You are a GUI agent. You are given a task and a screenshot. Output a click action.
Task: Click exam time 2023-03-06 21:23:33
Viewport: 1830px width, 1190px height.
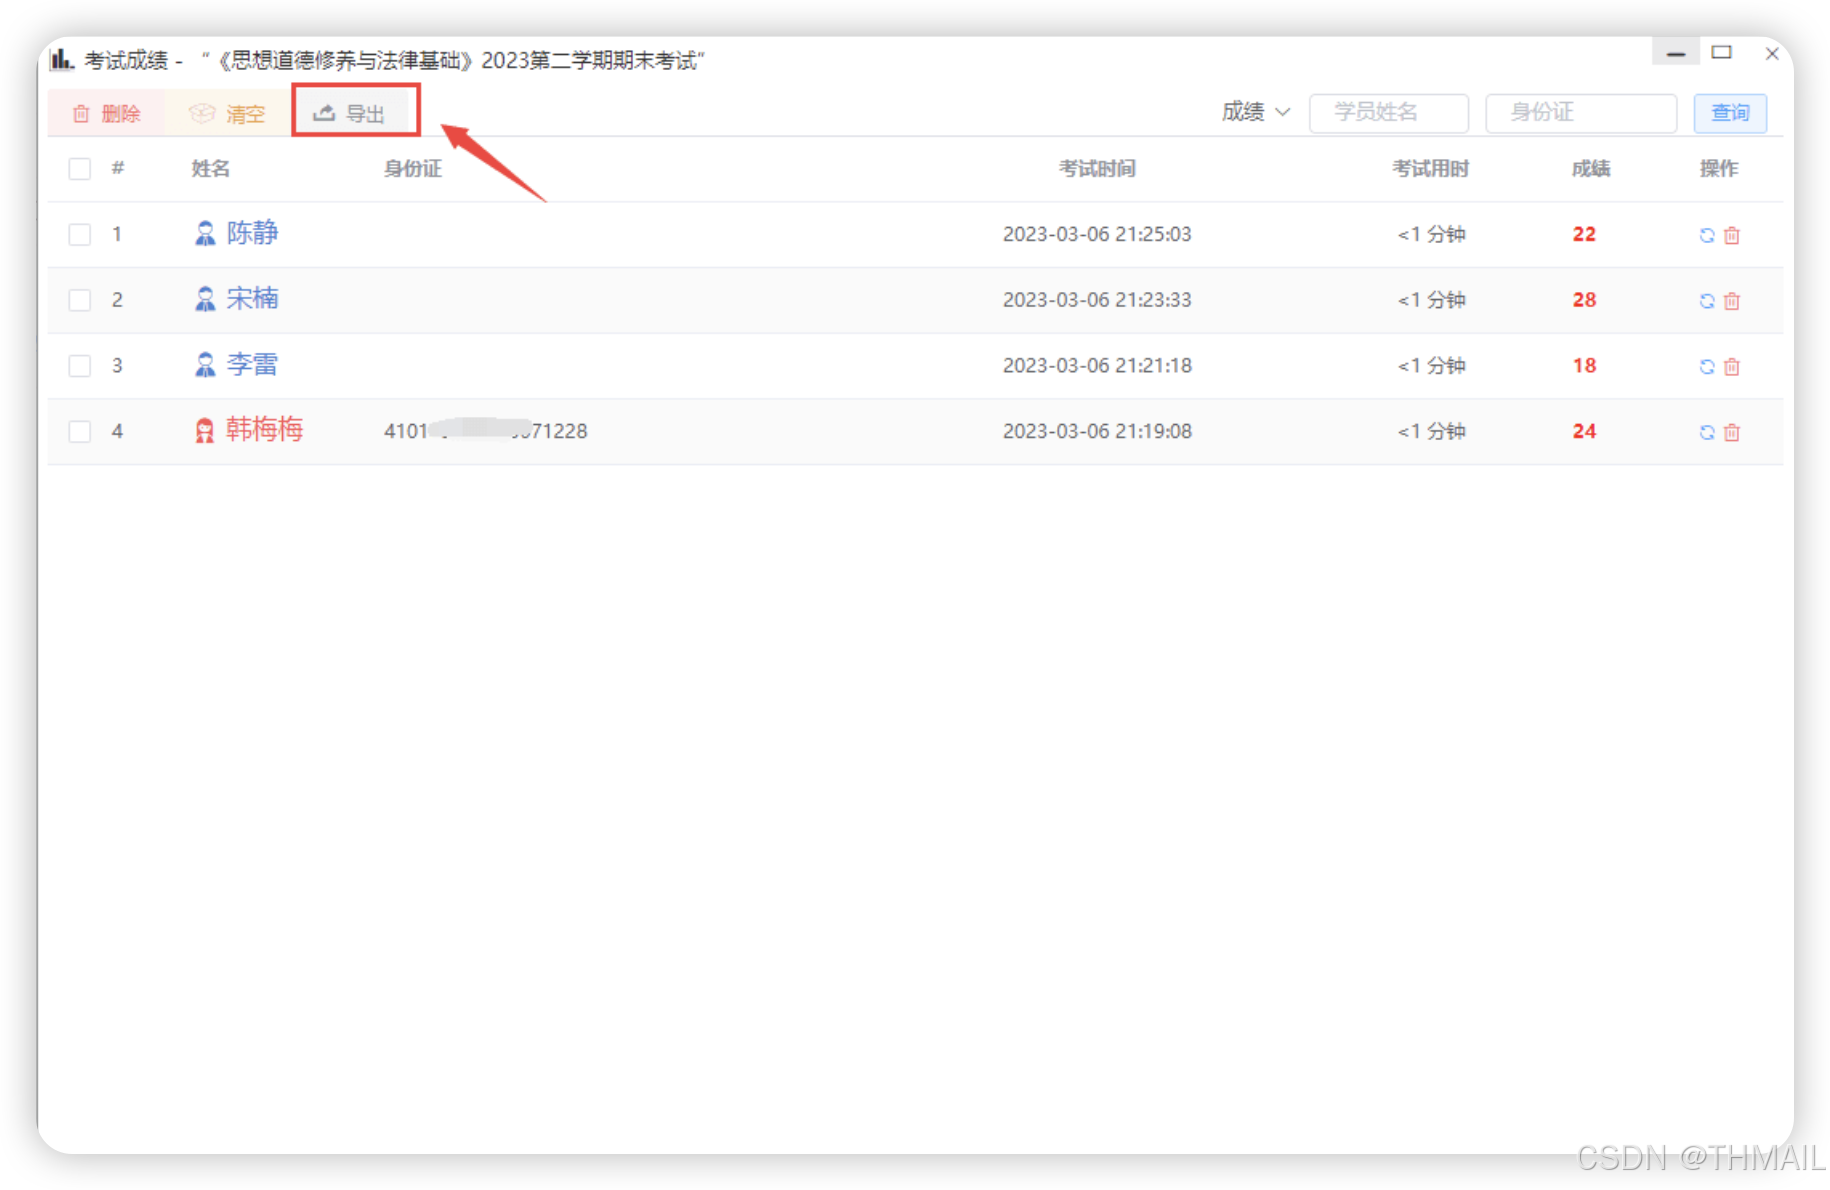coord(1097,300)
